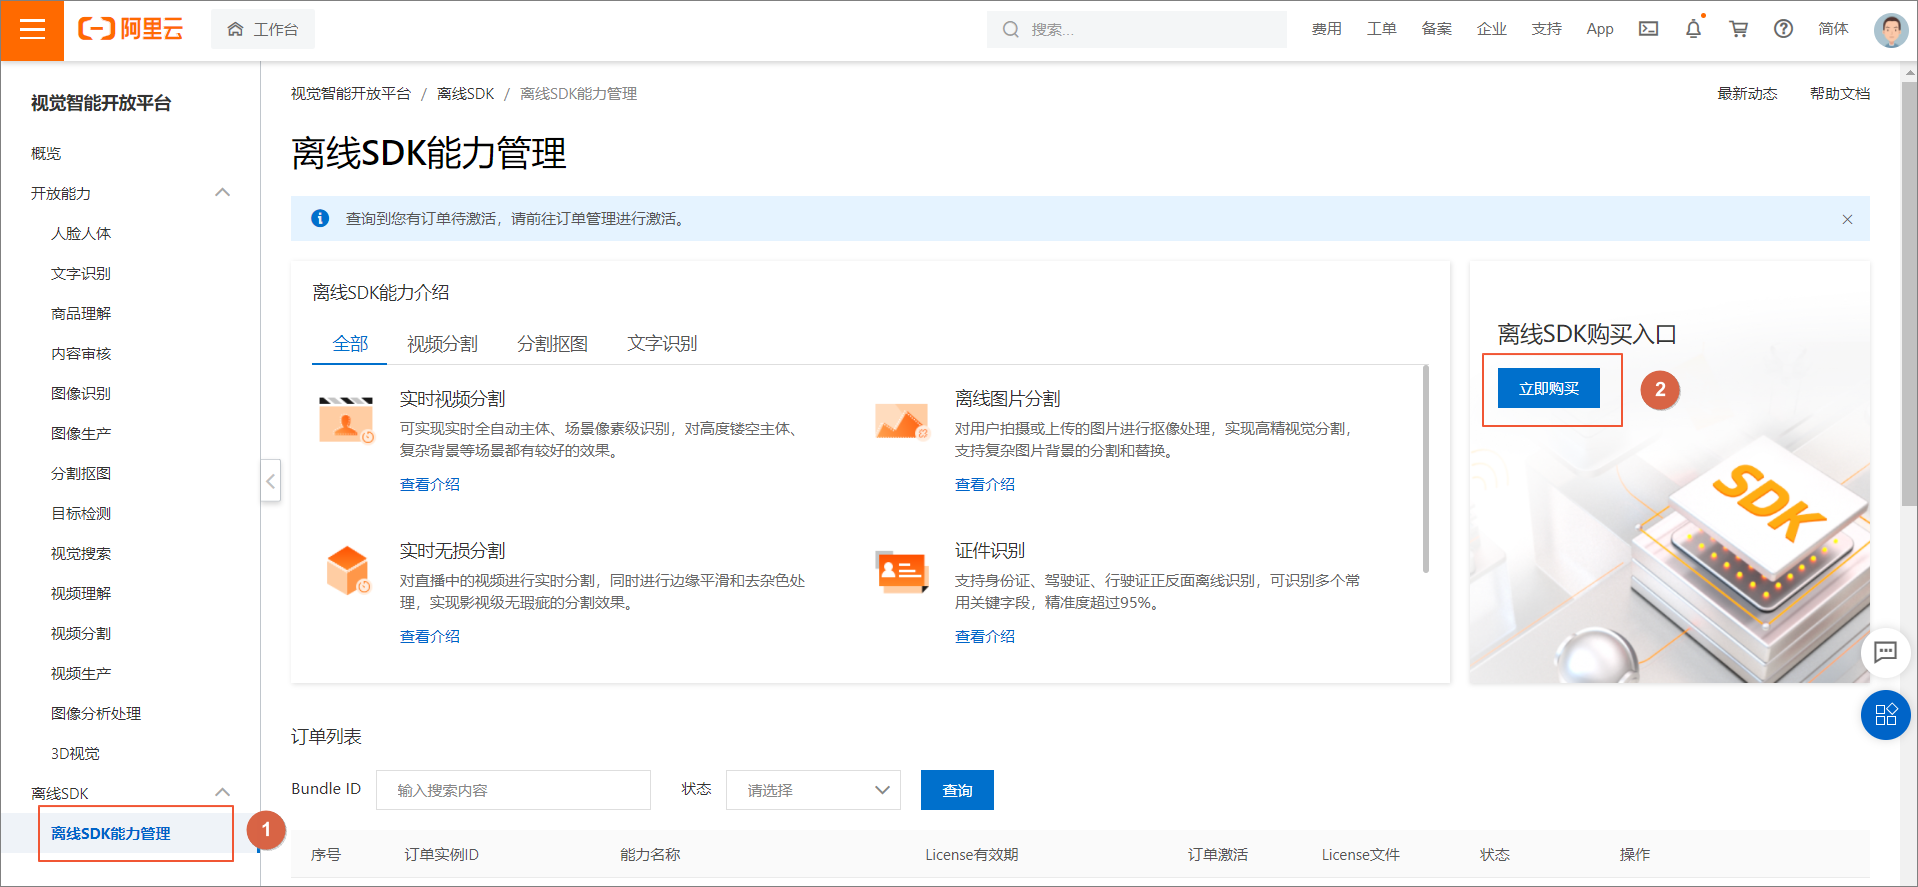Open 支持 in the top navigation
This screenshot has width=1918, height=887.
[1547, 29]
